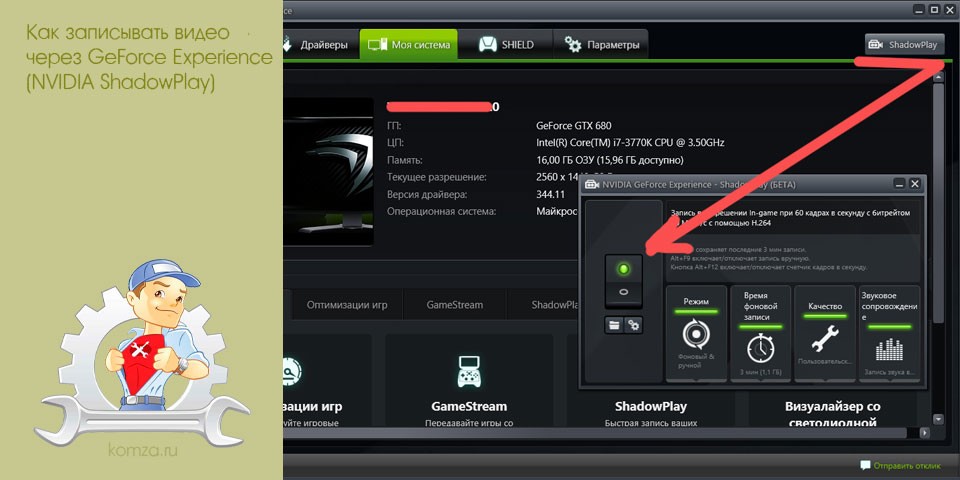Click the Intel(R) Core(TM) i7-3770K CPU value
Viewport: 960px width, 480px height.
(x=630, y=143)
